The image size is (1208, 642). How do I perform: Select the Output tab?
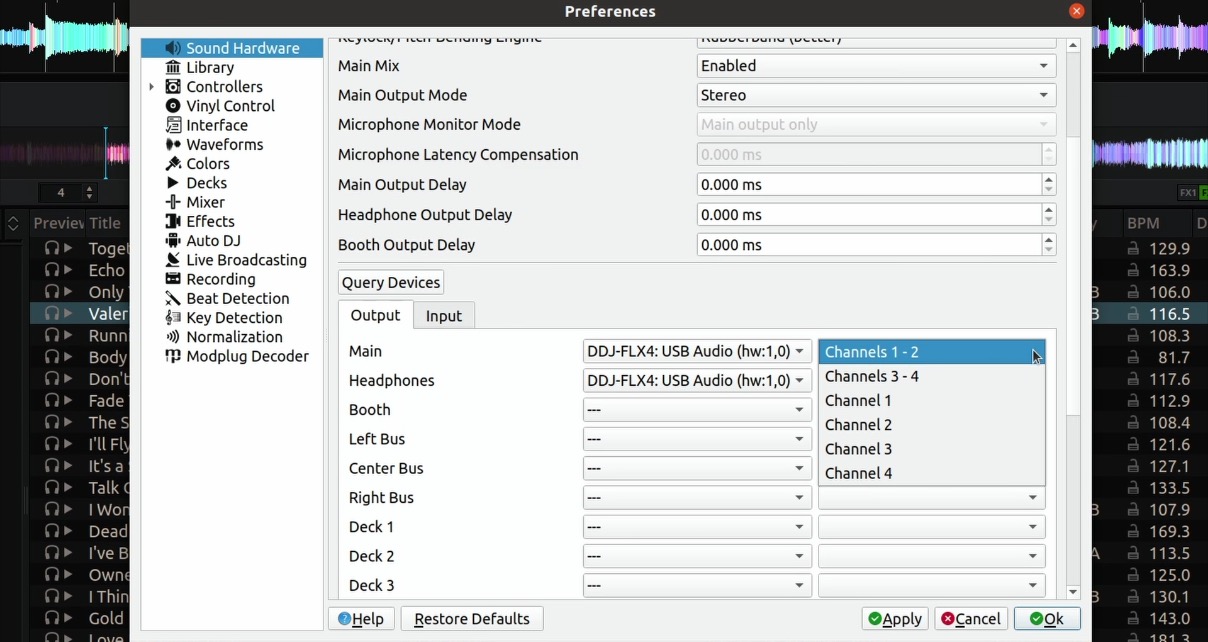click(375, 315)
